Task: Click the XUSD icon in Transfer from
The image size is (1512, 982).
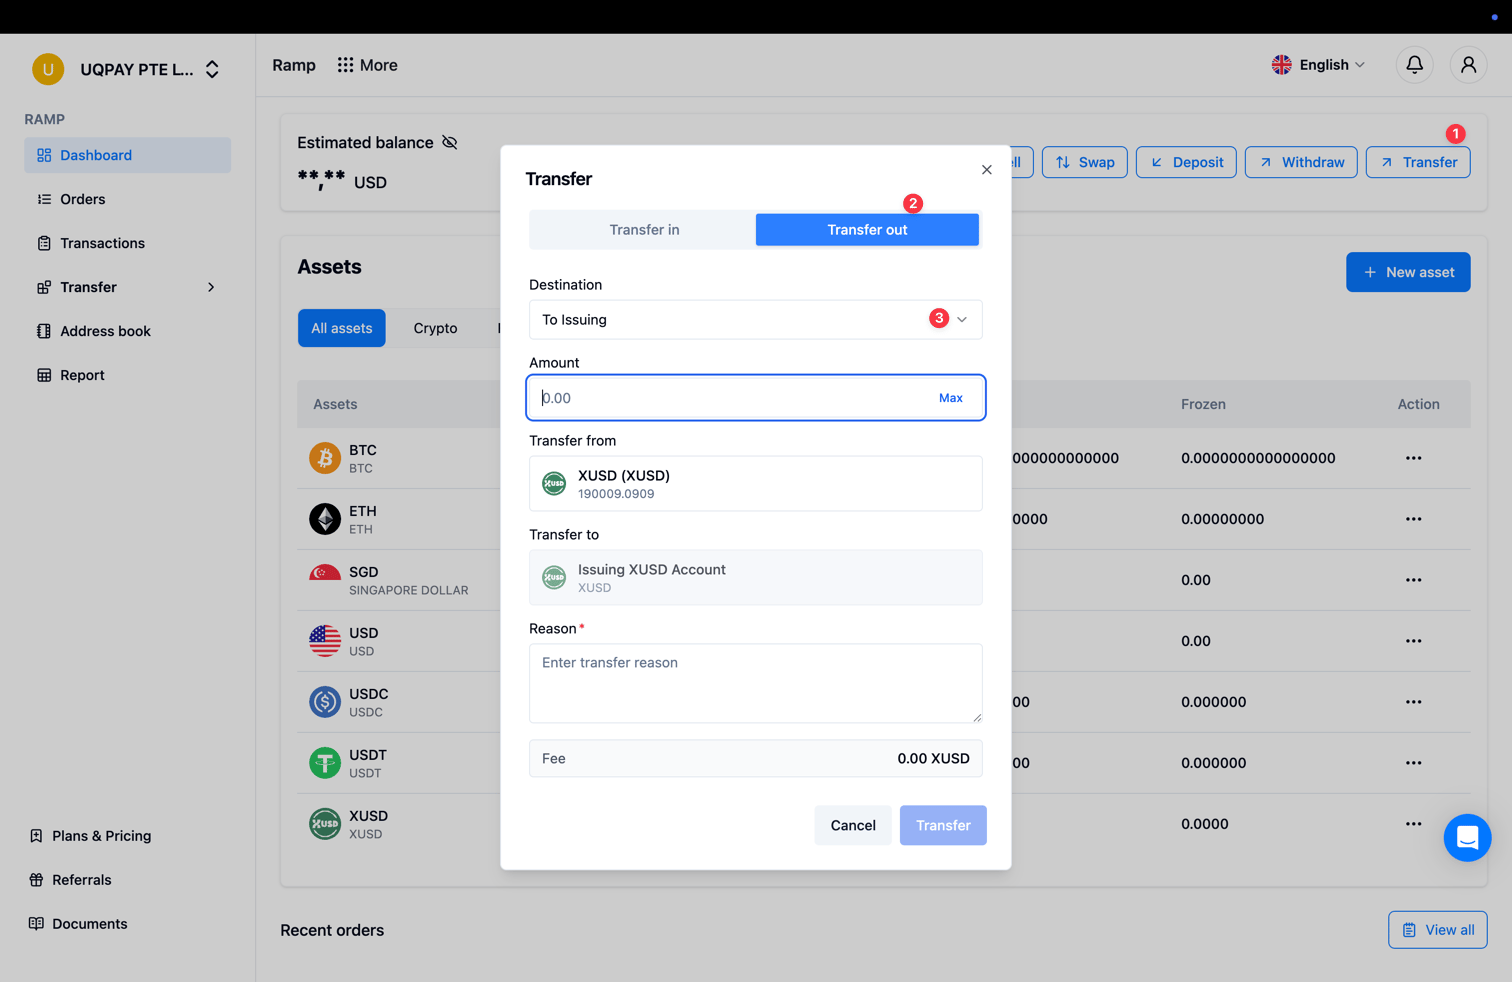Action: [x=554, y=484]
